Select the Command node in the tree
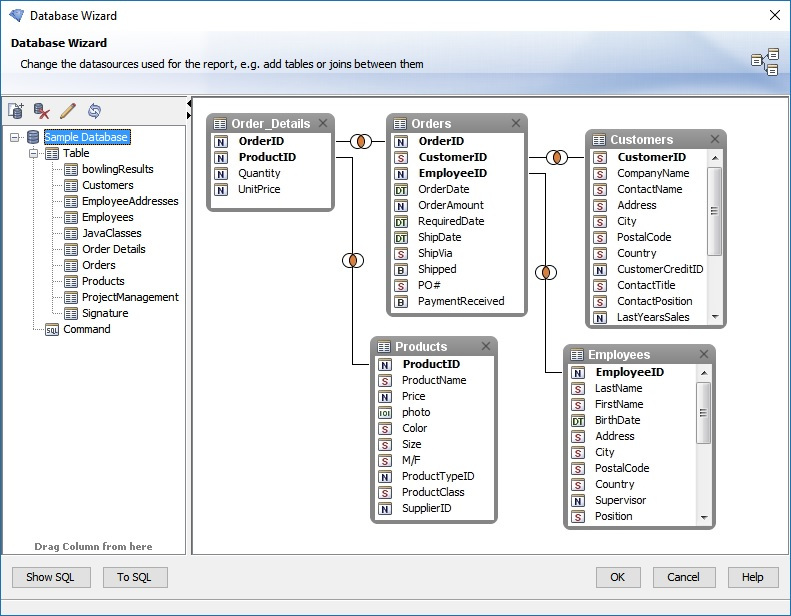This screenshot has width=791, height=616. coord(86,329)
